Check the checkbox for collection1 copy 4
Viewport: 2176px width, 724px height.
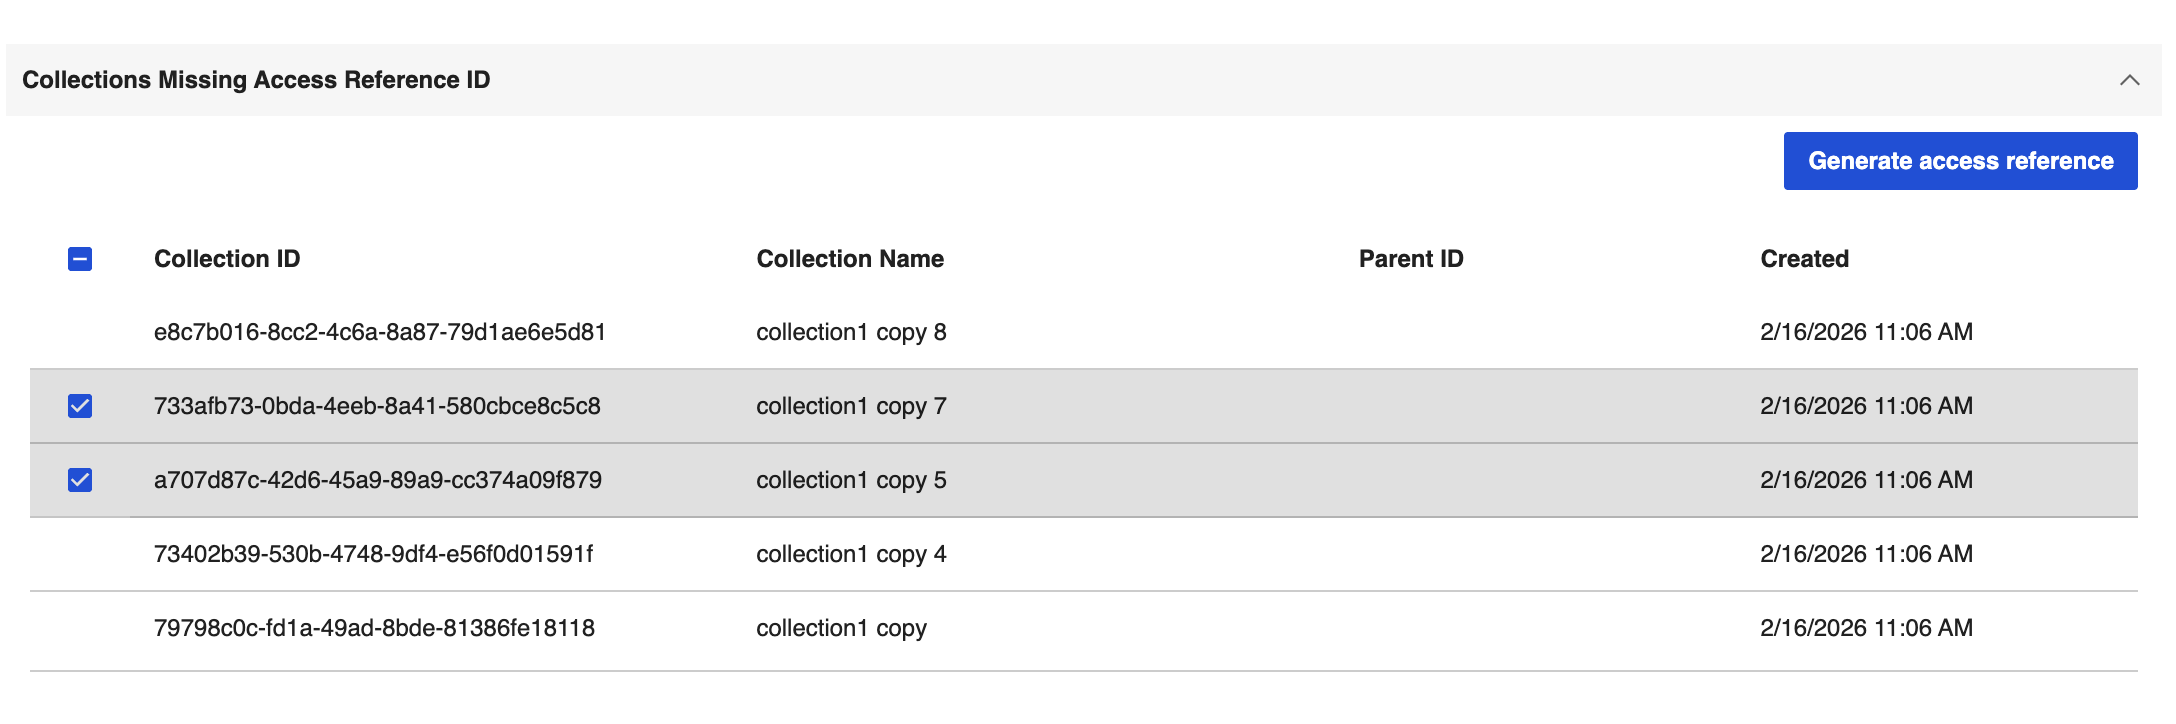tap(82, 554)
